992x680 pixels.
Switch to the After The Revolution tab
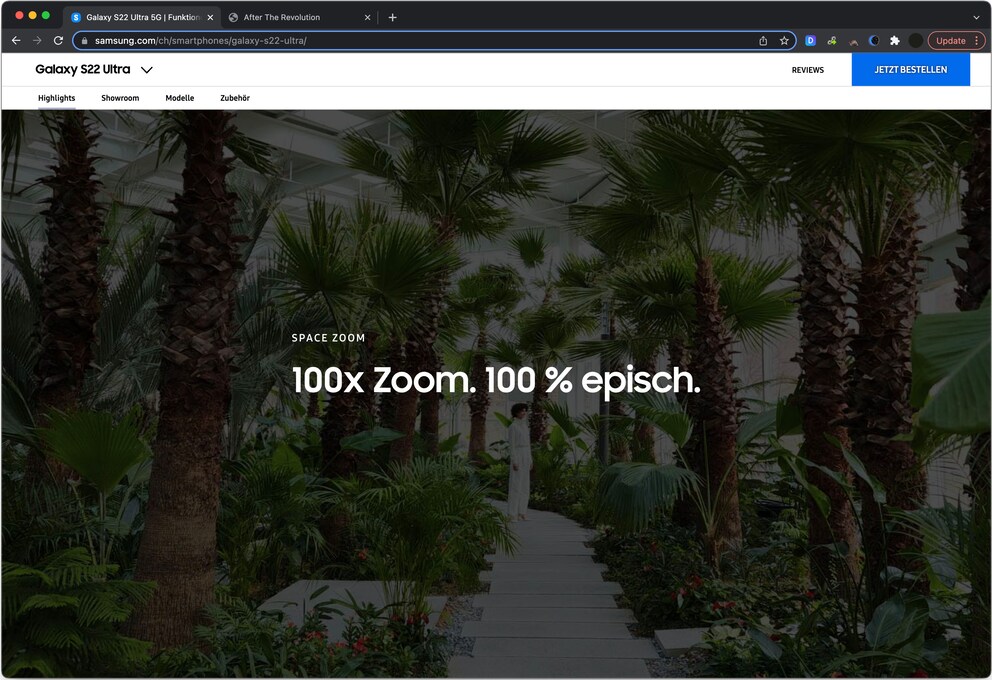(299, 17)
